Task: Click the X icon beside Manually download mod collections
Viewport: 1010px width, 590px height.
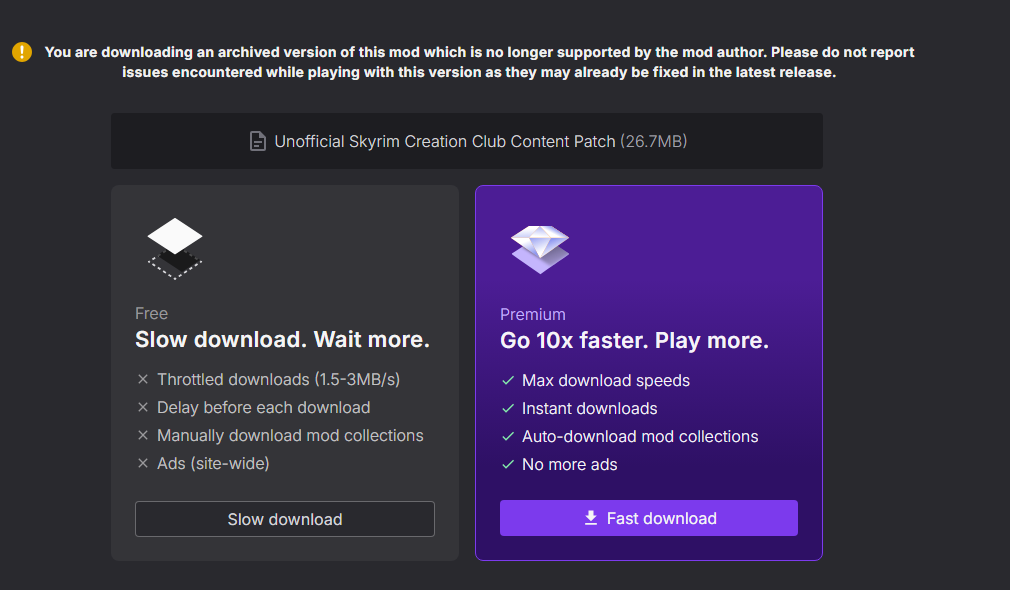Action: [x=143, y=435]
